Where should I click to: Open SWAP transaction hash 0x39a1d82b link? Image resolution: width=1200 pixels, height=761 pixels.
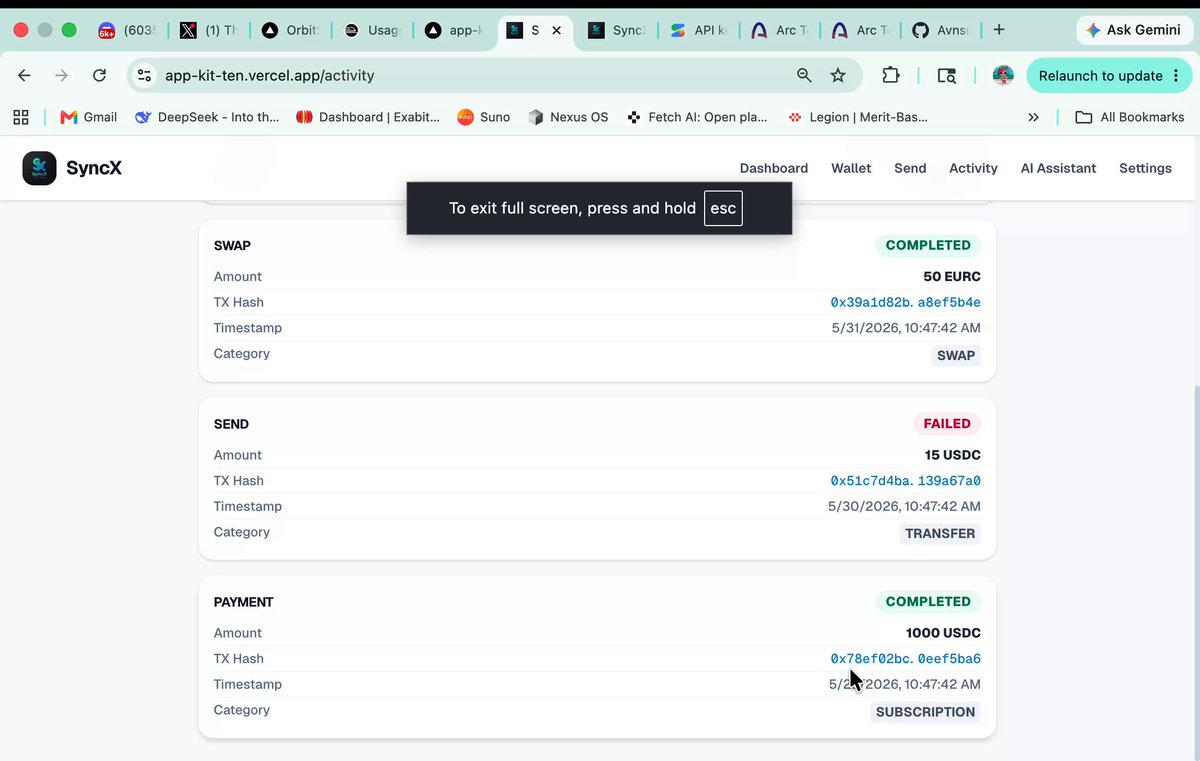click(905, 302)
